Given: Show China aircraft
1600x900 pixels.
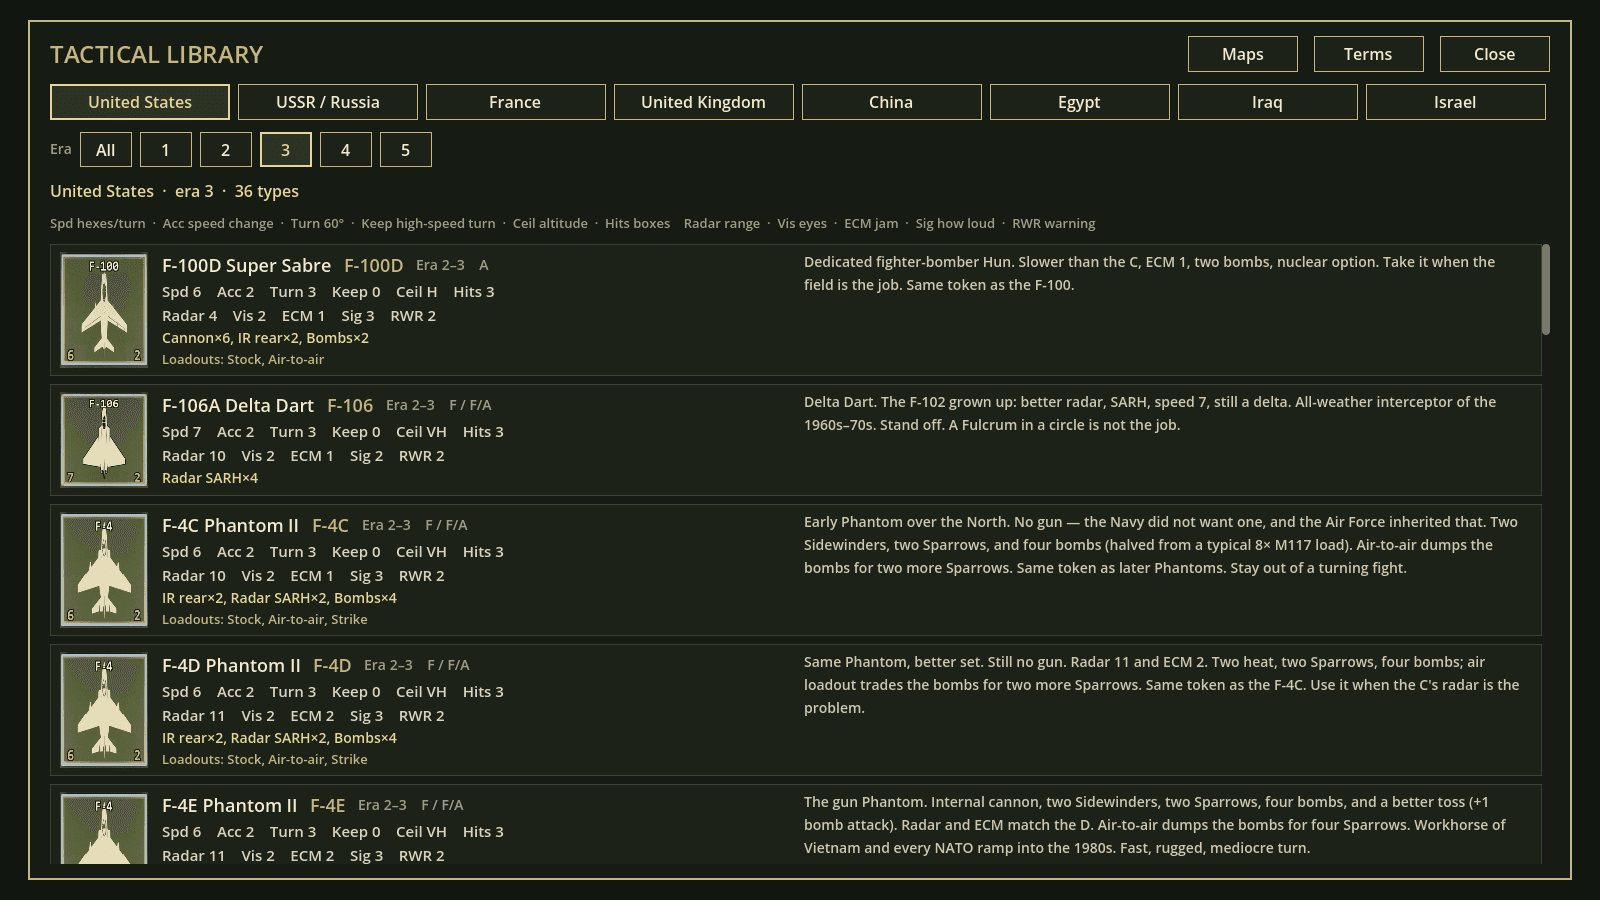Looking at the screenshot, I should click(x=892, y=102).
